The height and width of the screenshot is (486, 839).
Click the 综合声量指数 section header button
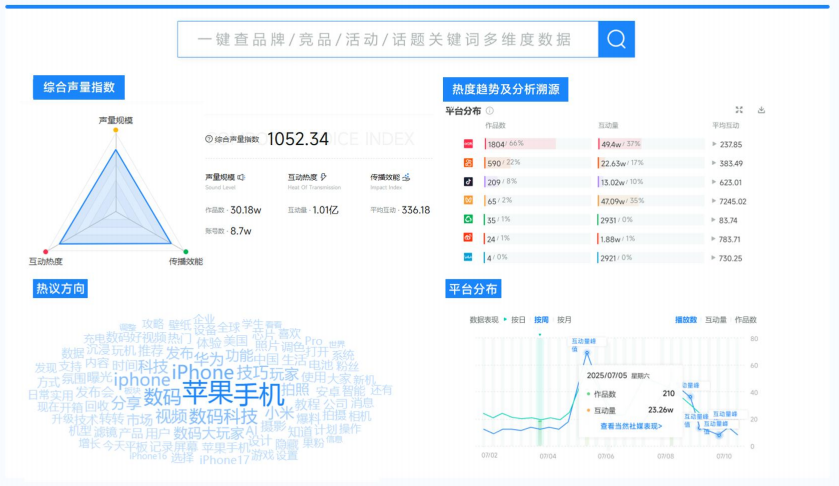coord(79,87)
